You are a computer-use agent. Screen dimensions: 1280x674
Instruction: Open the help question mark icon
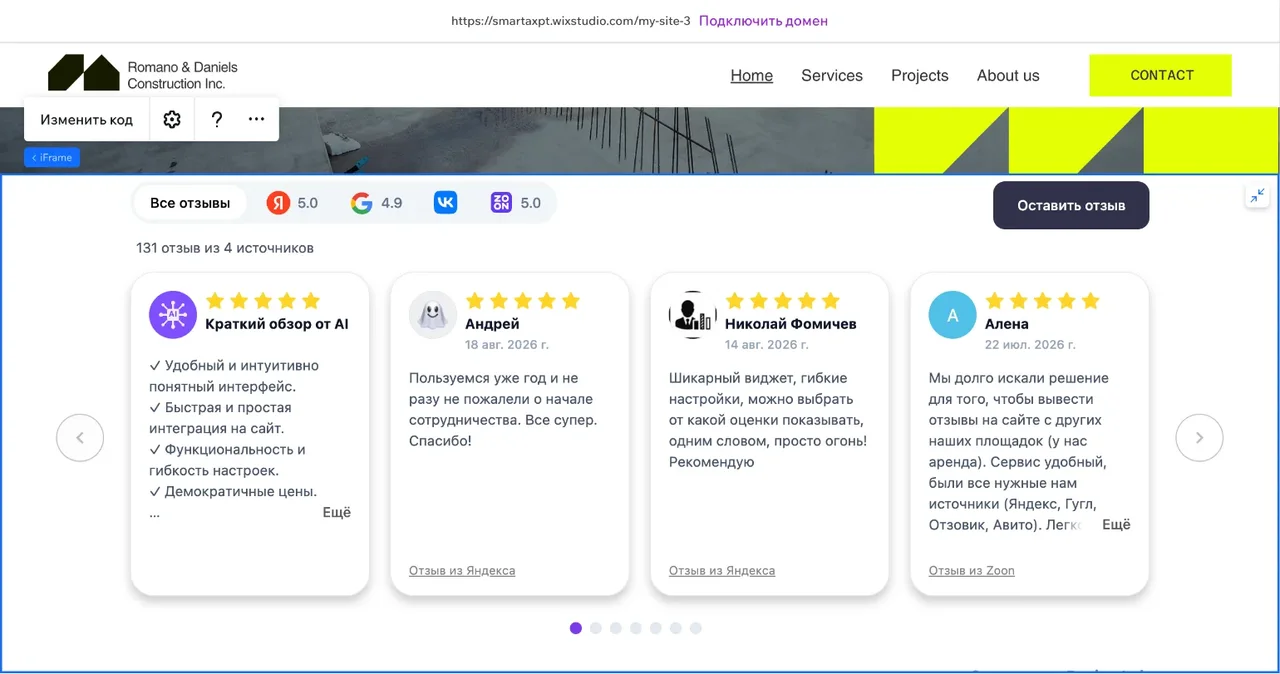[x=217, y=119]
